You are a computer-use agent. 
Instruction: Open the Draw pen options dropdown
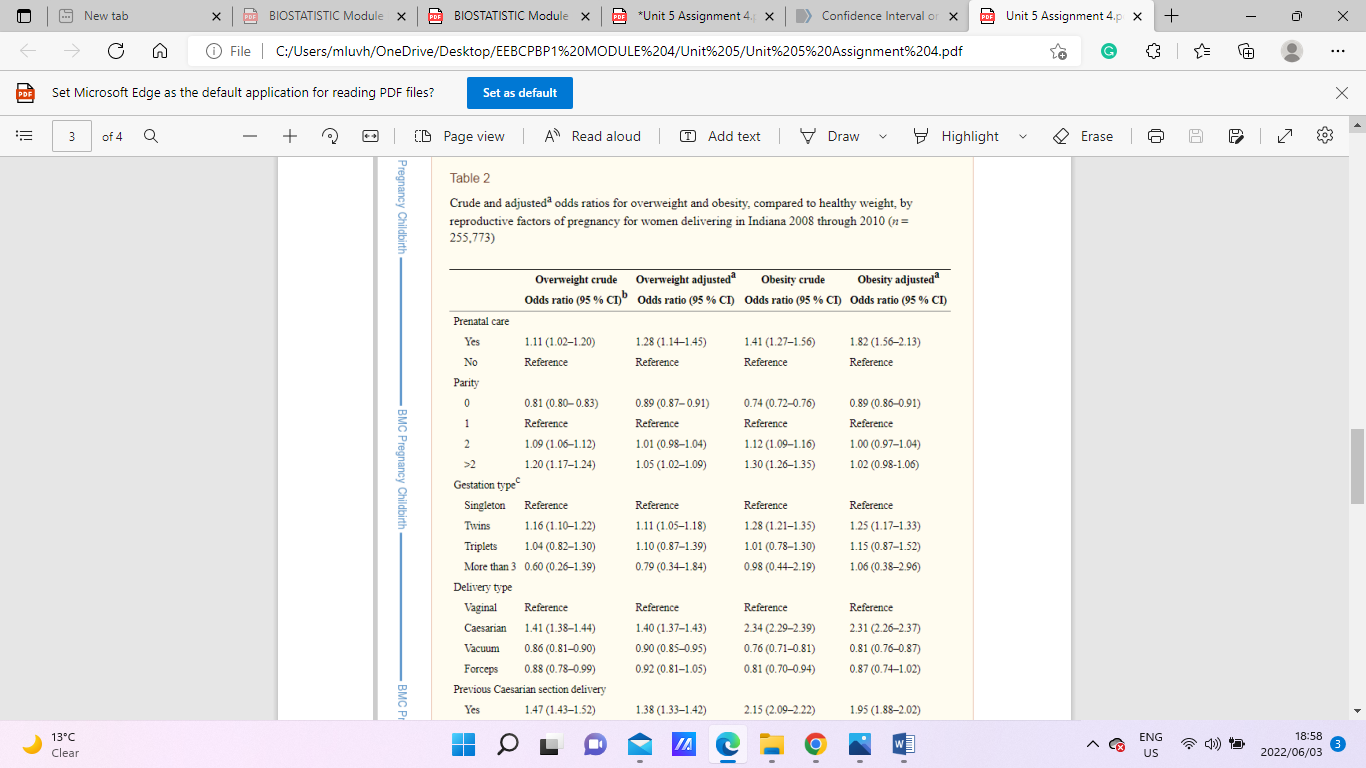coord(881,135)
